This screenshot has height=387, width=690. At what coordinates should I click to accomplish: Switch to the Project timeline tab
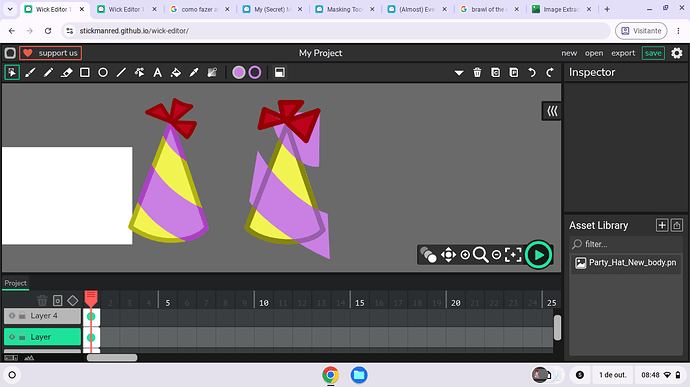(15, 283)
